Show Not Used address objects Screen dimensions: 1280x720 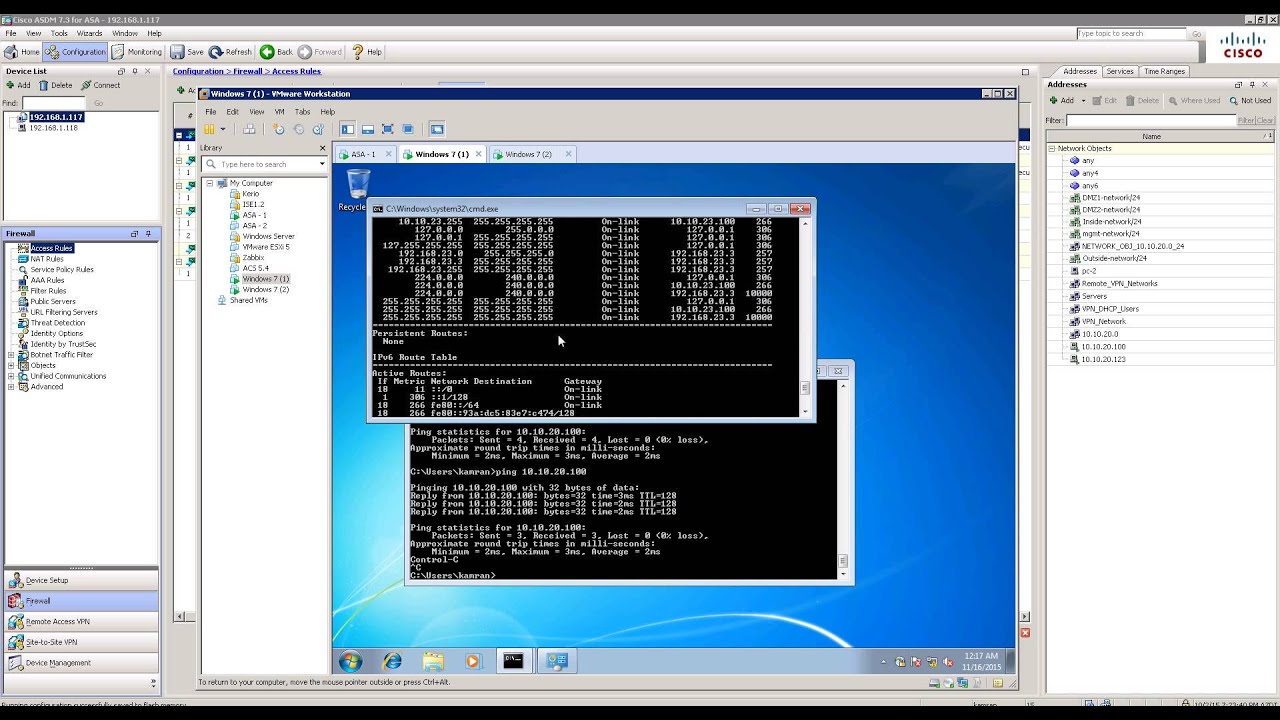click(1250, 100)
